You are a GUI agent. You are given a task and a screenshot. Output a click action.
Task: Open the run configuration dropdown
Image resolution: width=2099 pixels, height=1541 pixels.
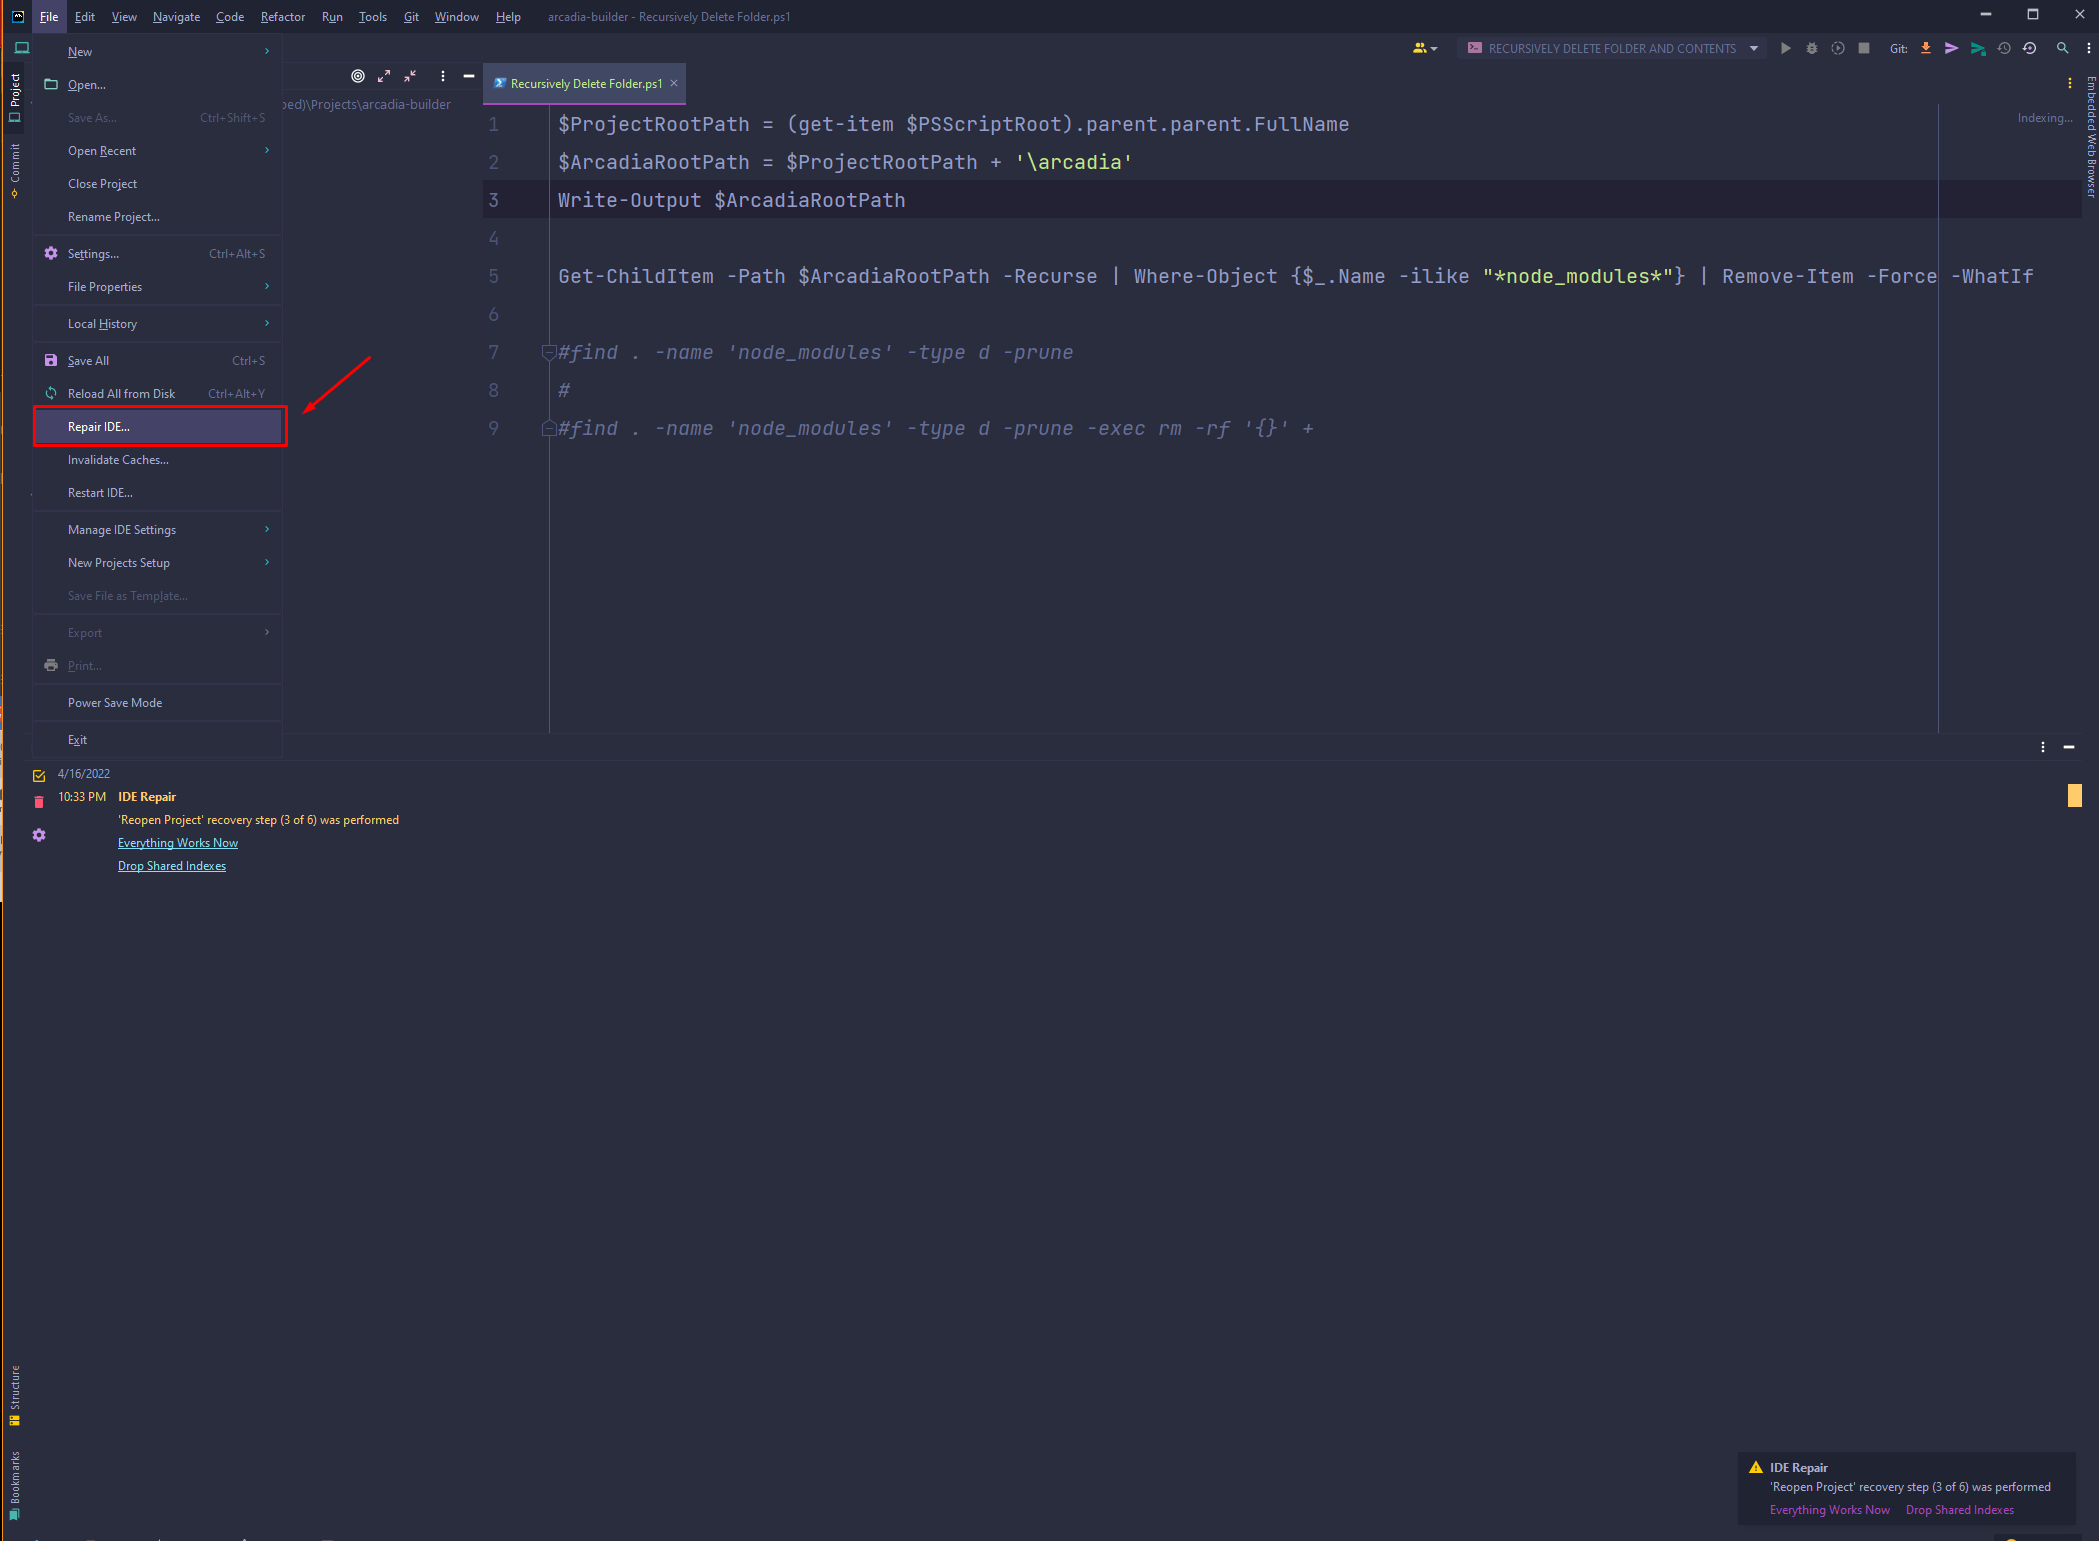point(1753,48)
